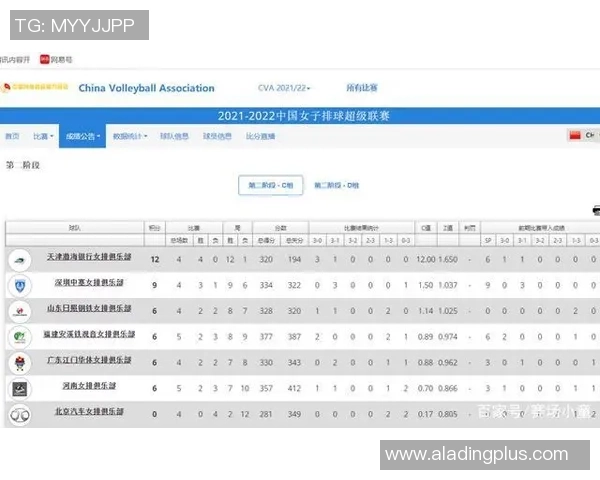
Task: Click the Tianjin Bohai Bank team logo
Action: coord(19,259)
